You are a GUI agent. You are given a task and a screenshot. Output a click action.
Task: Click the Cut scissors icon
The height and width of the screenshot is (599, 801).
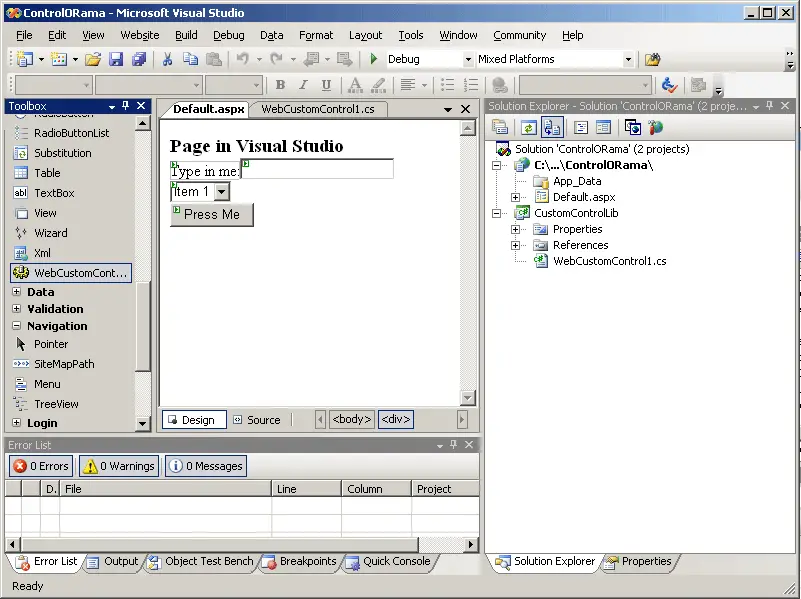pyautogui.click(x=167, y=59)
